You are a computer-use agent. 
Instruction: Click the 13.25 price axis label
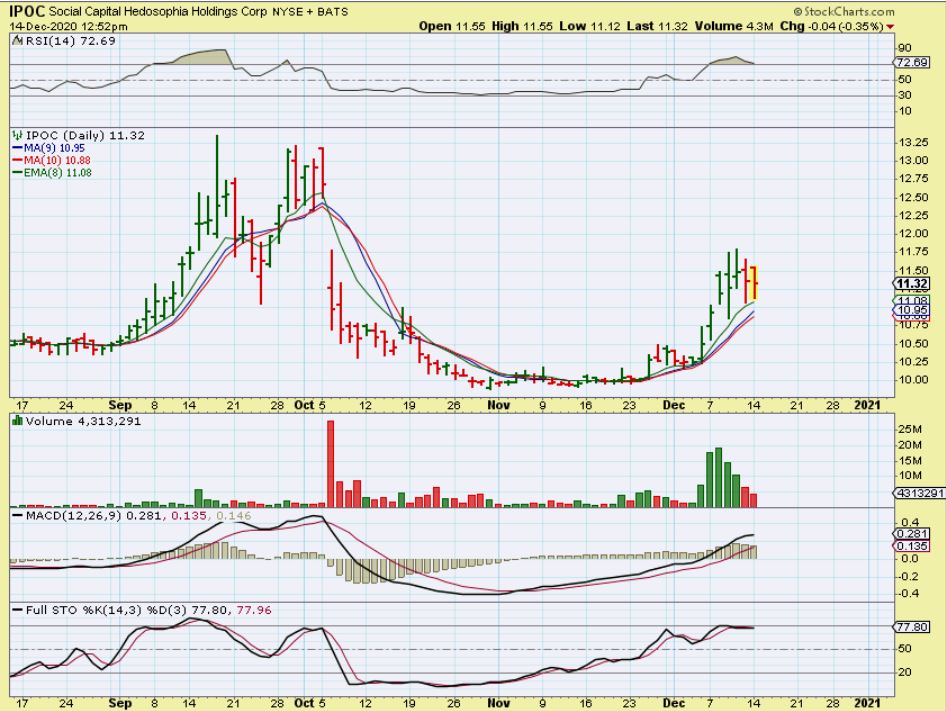pyautogui.click(x=913, y=142)
